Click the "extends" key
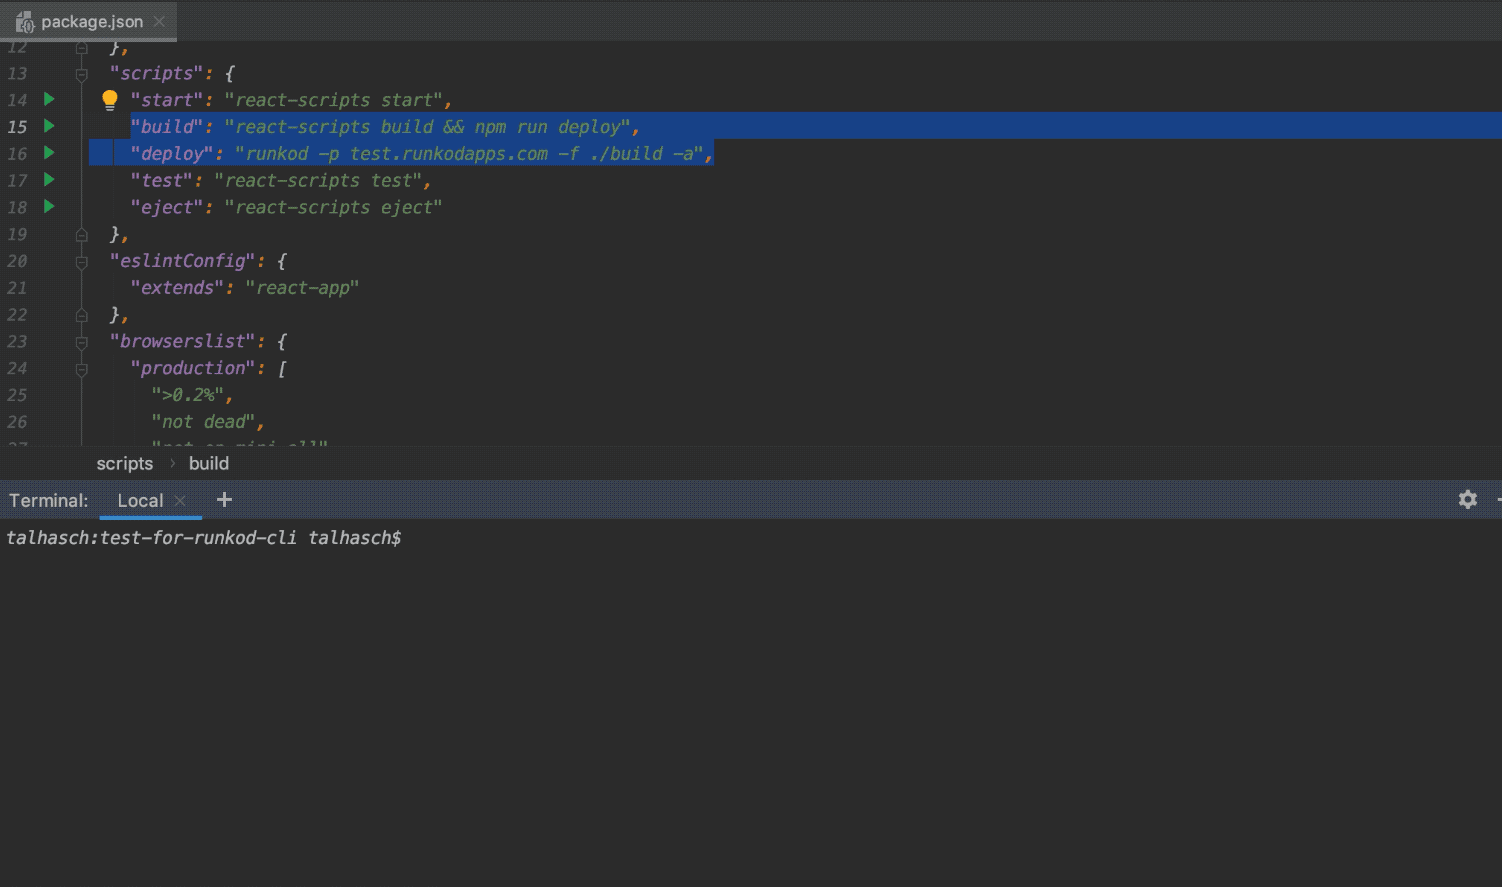The height and width of the screenshot is (887, 1502). coord(177,288)
